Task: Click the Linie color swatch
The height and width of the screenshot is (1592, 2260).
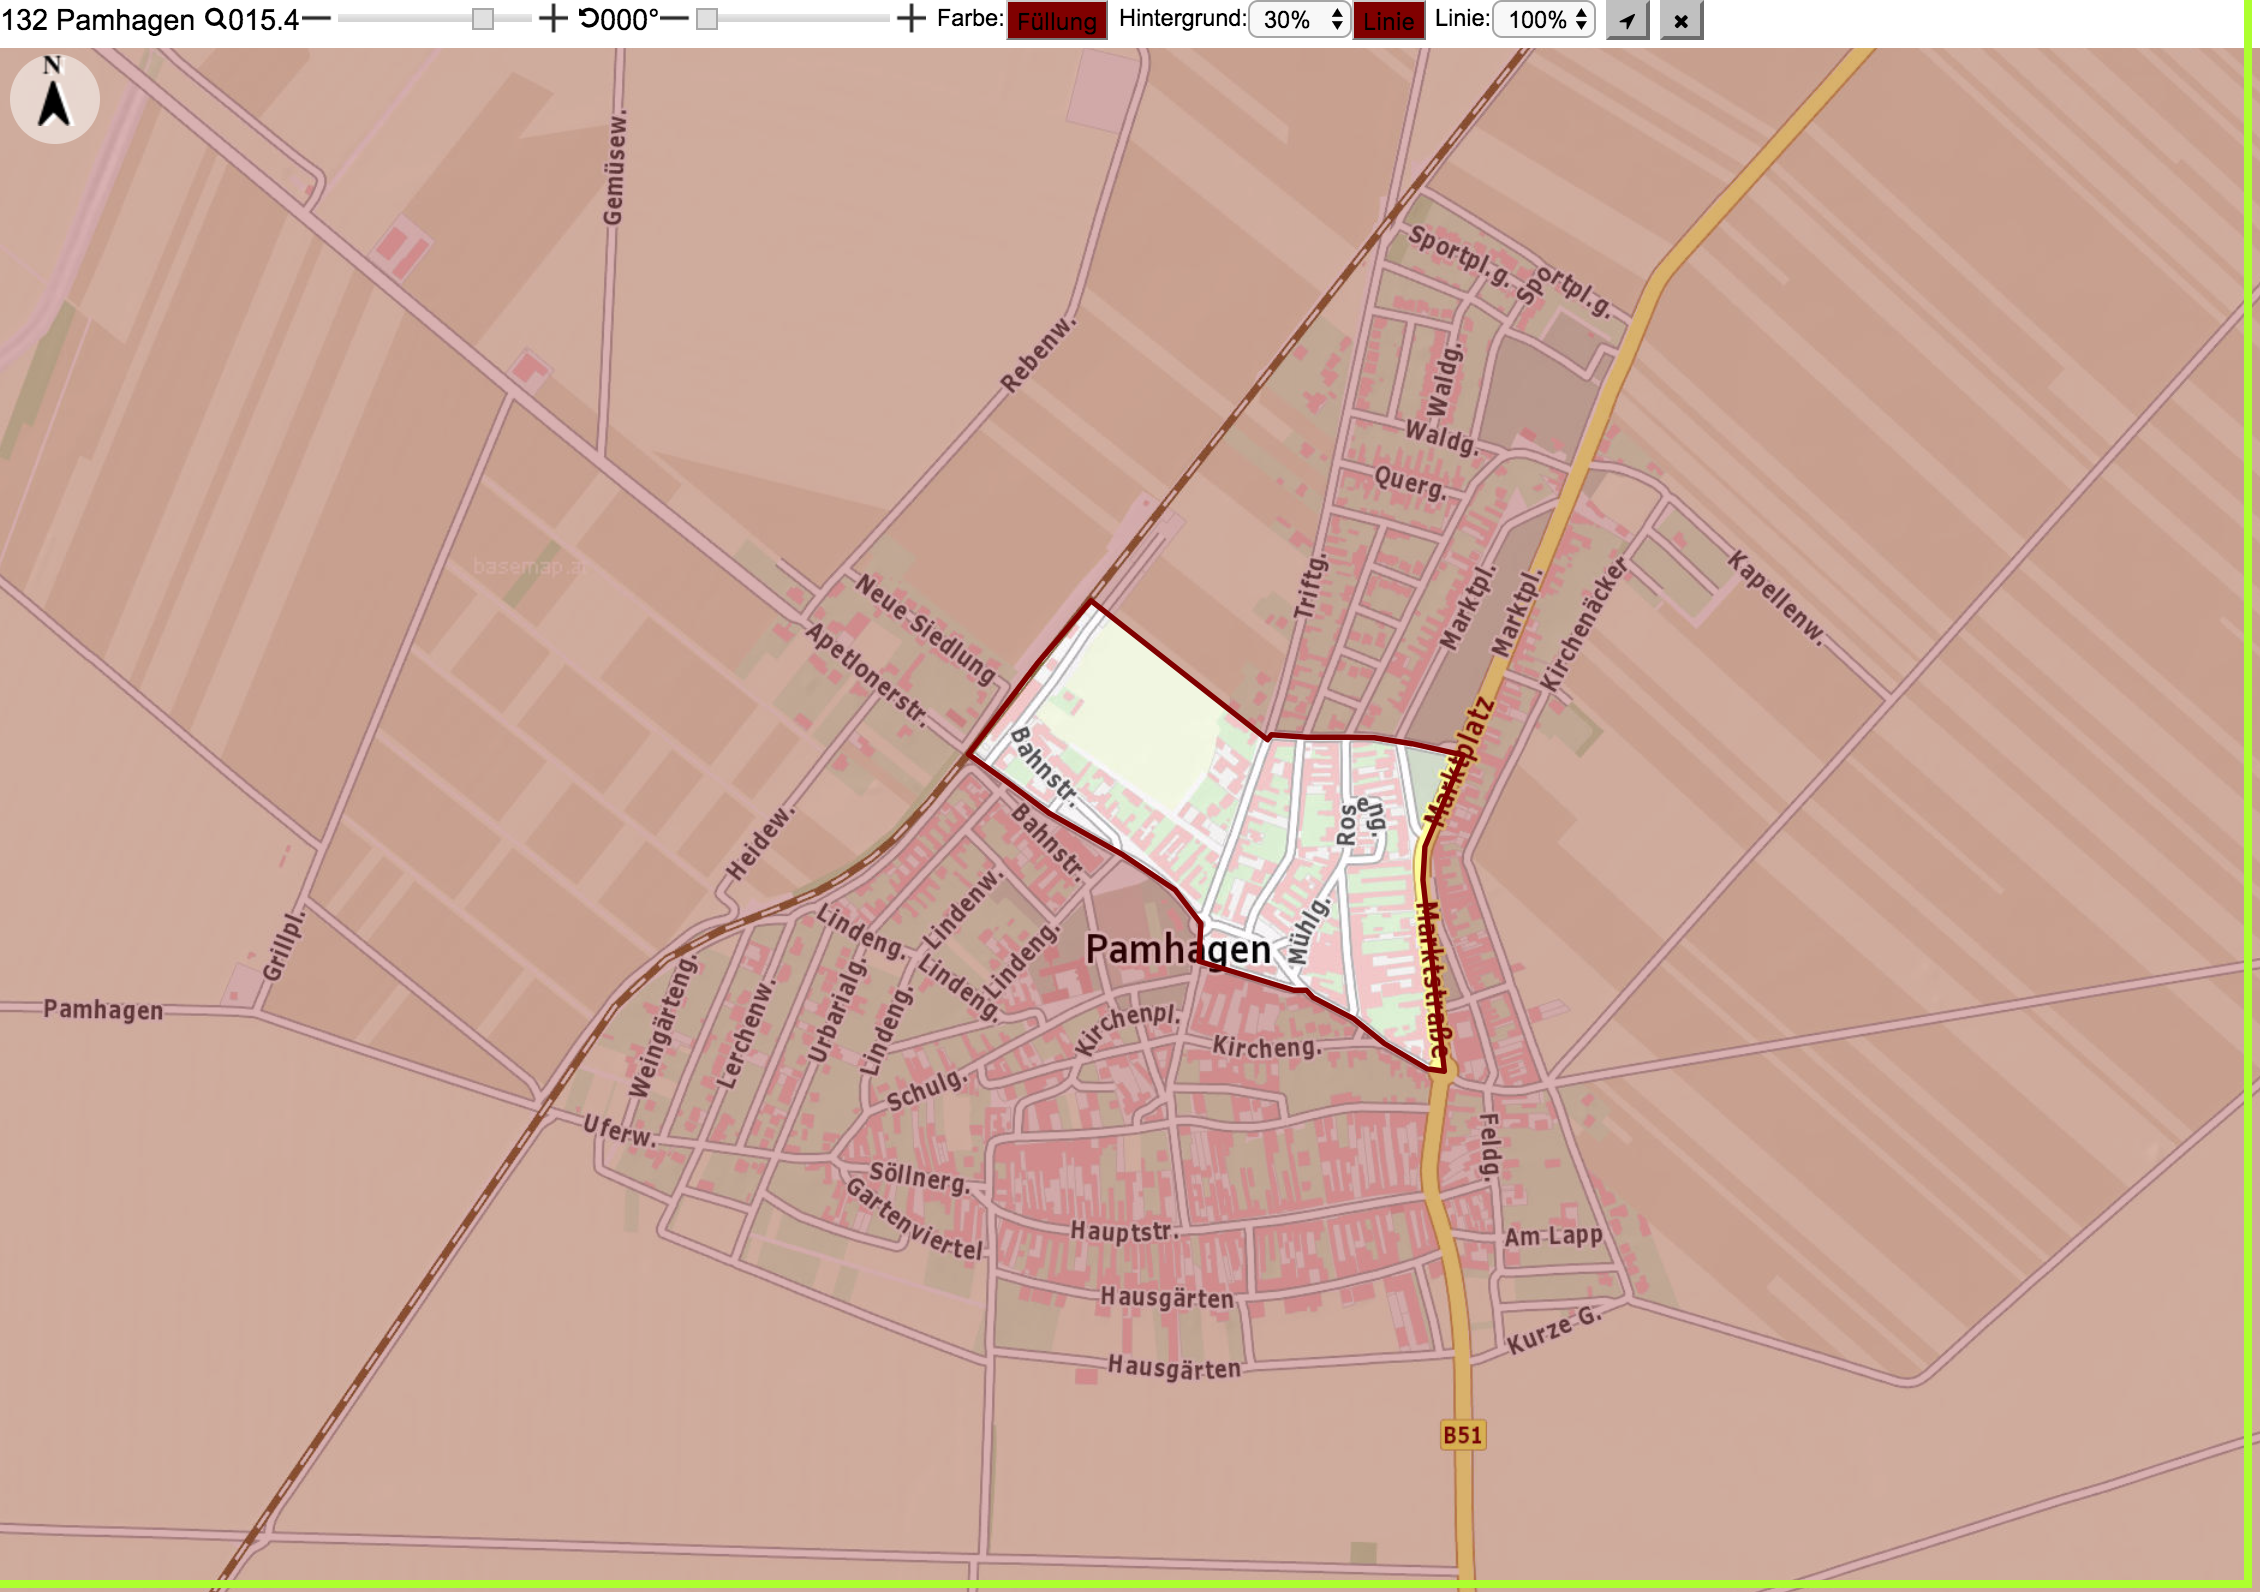Action: [1389, 21]
